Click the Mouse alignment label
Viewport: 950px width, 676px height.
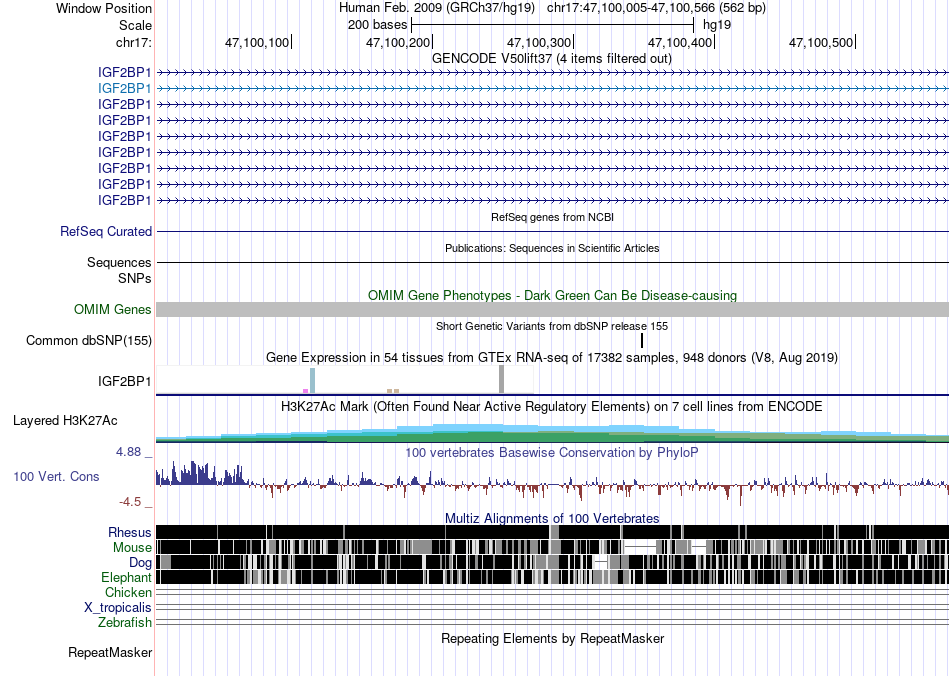click(132, 548)
